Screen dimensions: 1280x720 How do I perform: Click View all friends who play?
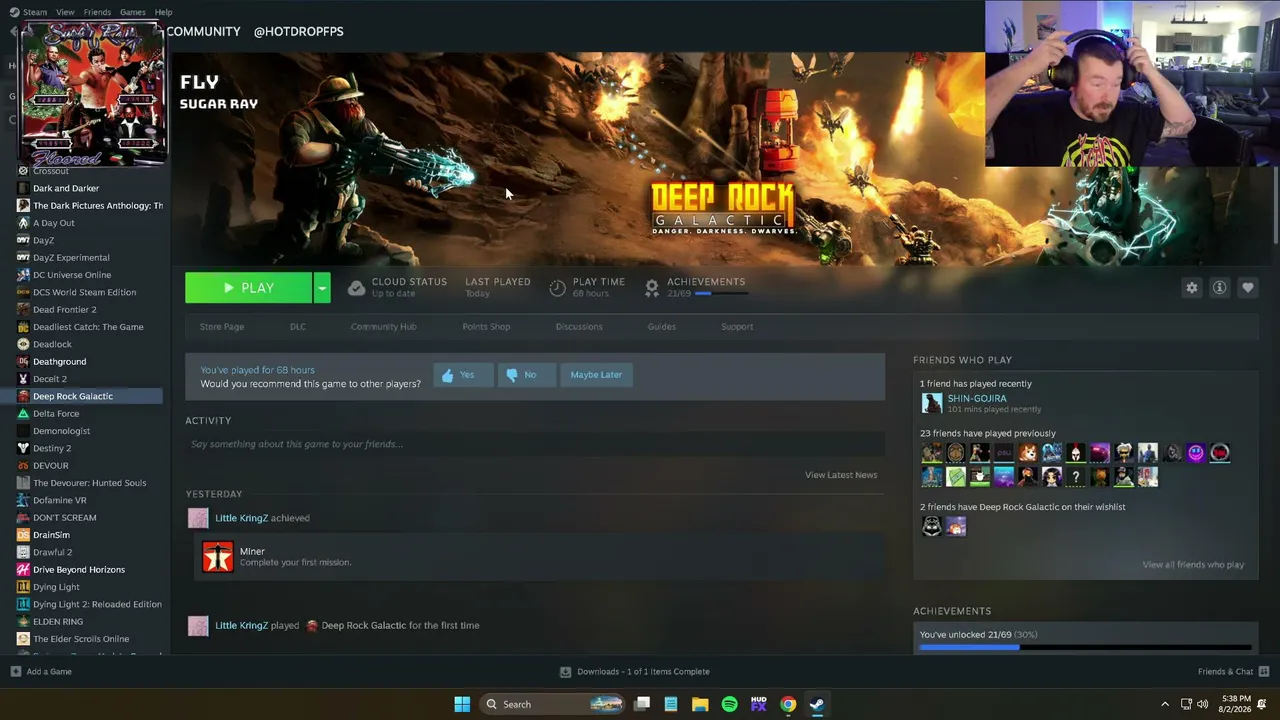(1193, 565)
